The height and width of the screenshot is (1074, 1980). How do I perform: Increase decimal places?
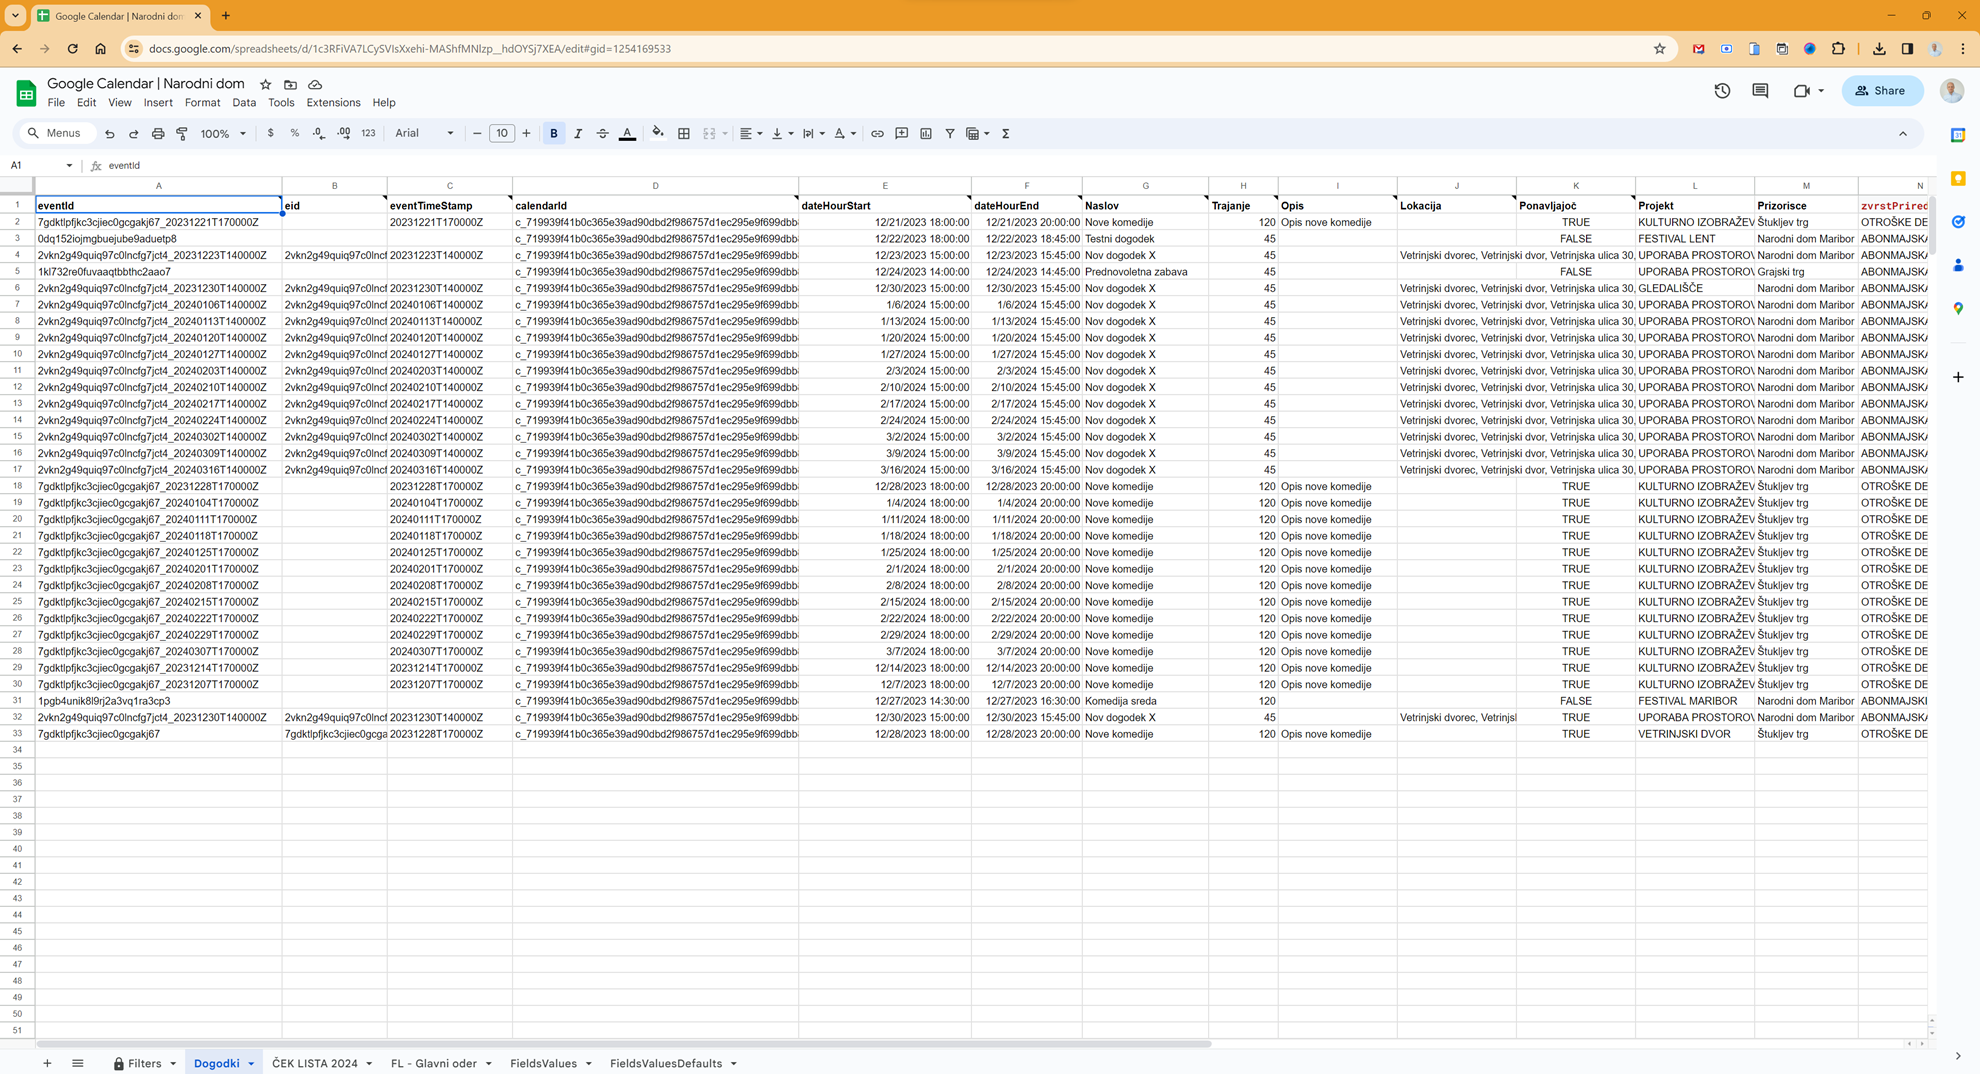344,134
